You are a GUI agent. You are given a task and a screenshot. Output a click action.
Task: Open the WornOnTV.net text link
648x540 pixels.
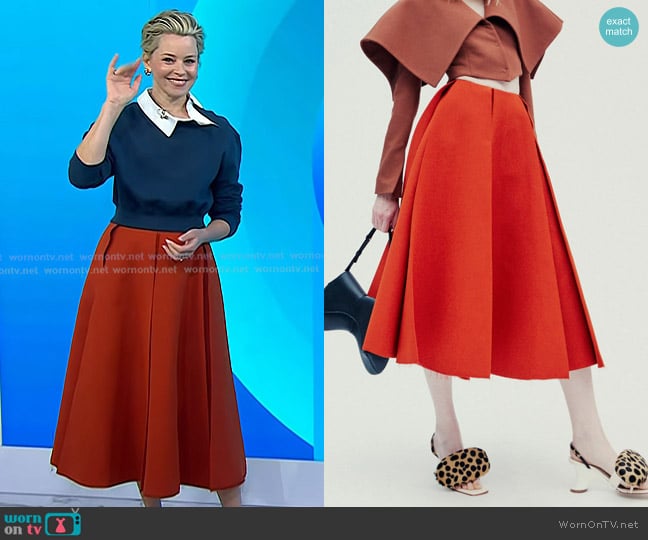point(598,524)
